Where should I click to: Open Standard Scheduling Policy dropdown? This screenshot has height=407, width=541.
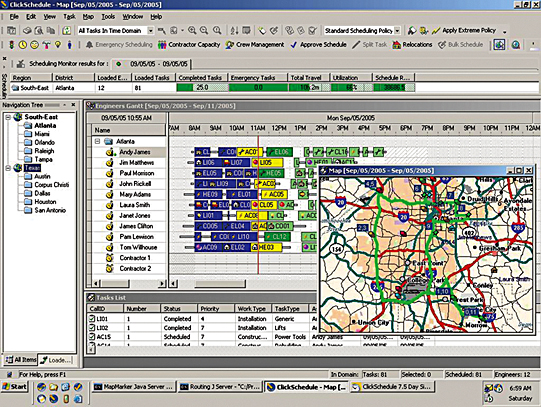click(x=397, y=31)
